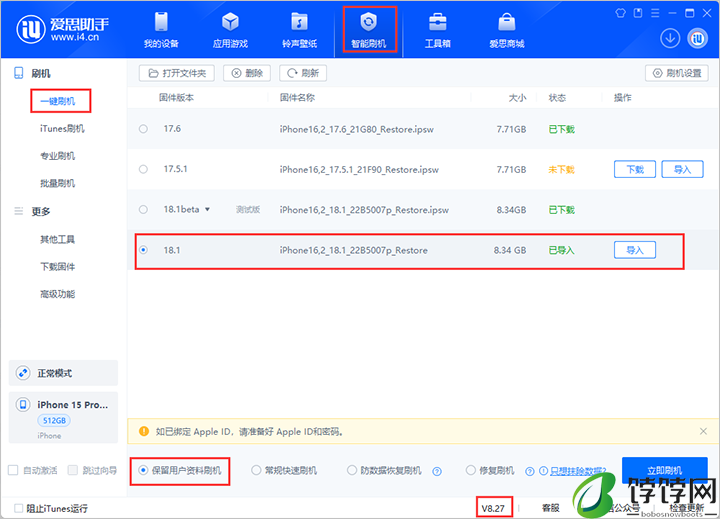Click version V8.27 in status bar
This screenshot has height=519, width=720.
(x=493, y=508)
